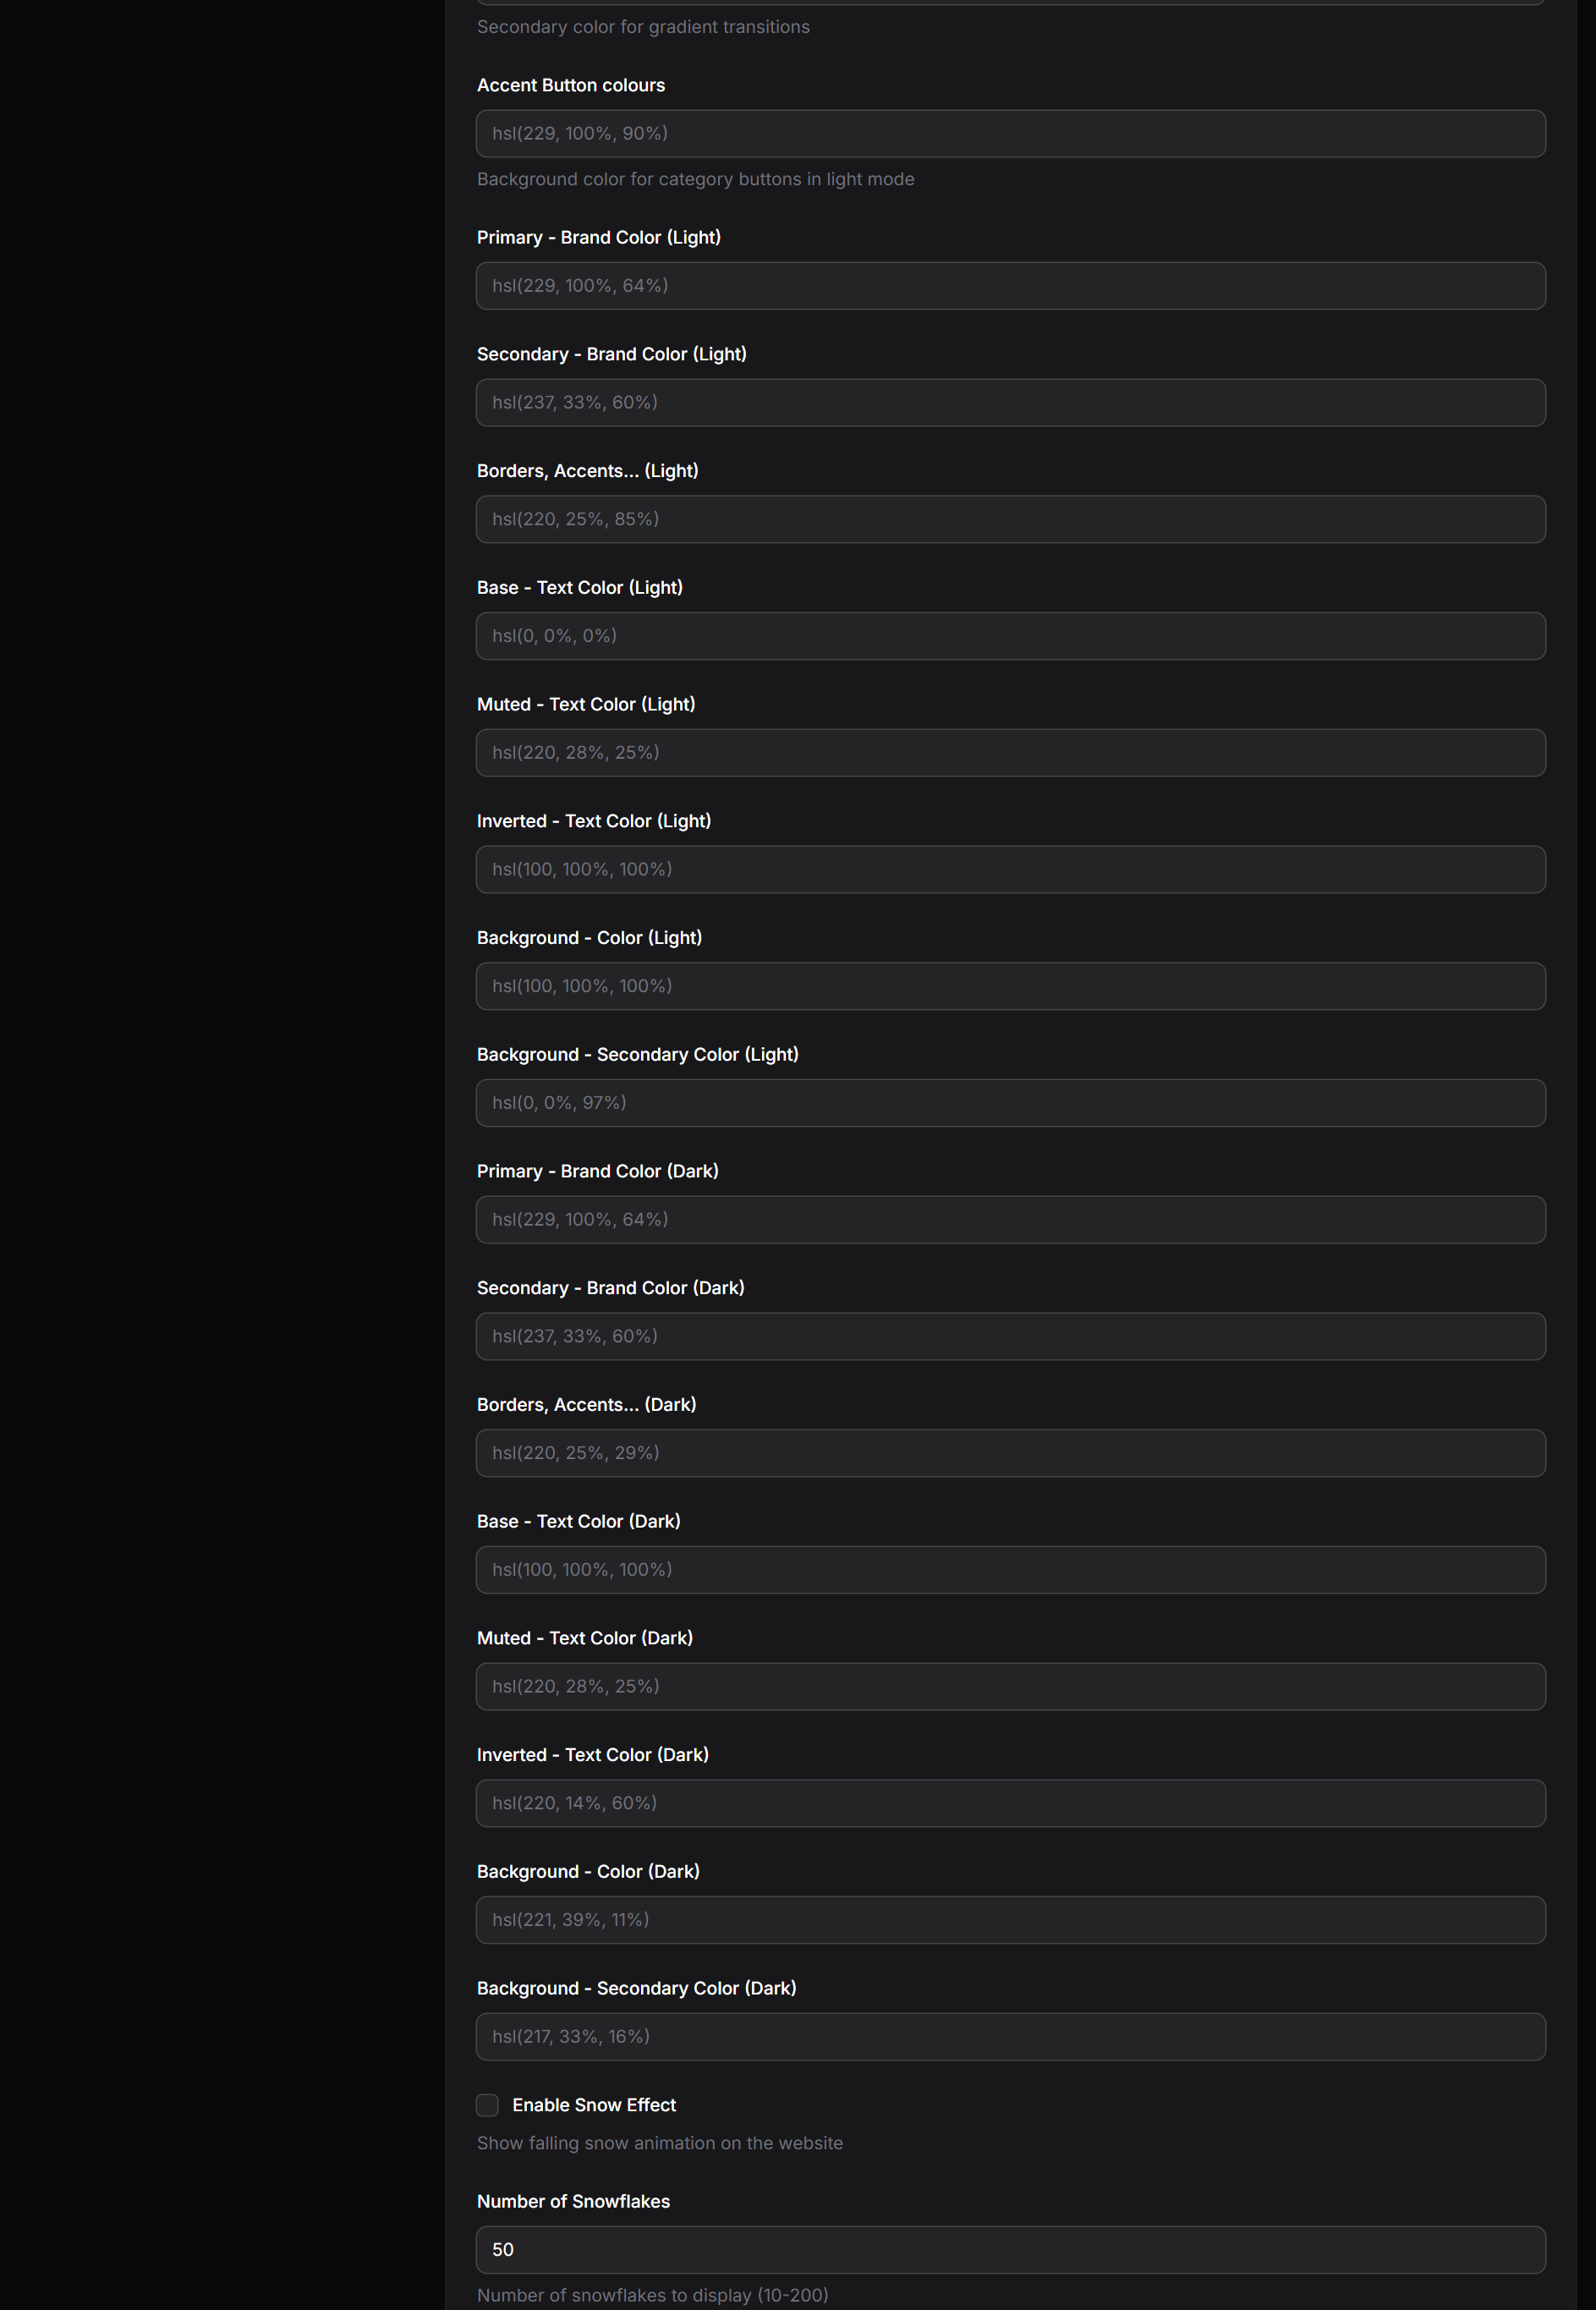Screen dimensions: 1596x2310
Task: Click the Number of Snowflakes input field
Action: tap(1010, 2250)
